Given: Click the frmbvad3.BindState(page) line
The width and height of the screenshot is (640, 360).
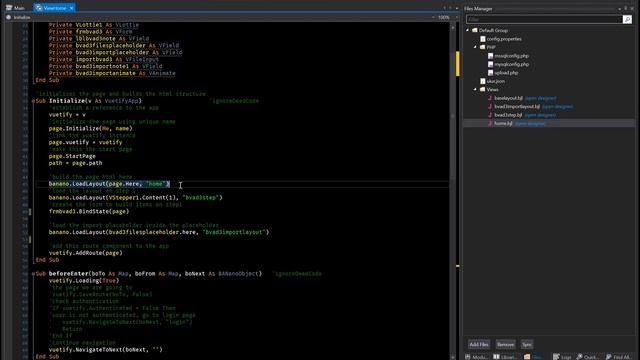Looking at the screenshot, I should pyautogui.click(x=89, y=211).
